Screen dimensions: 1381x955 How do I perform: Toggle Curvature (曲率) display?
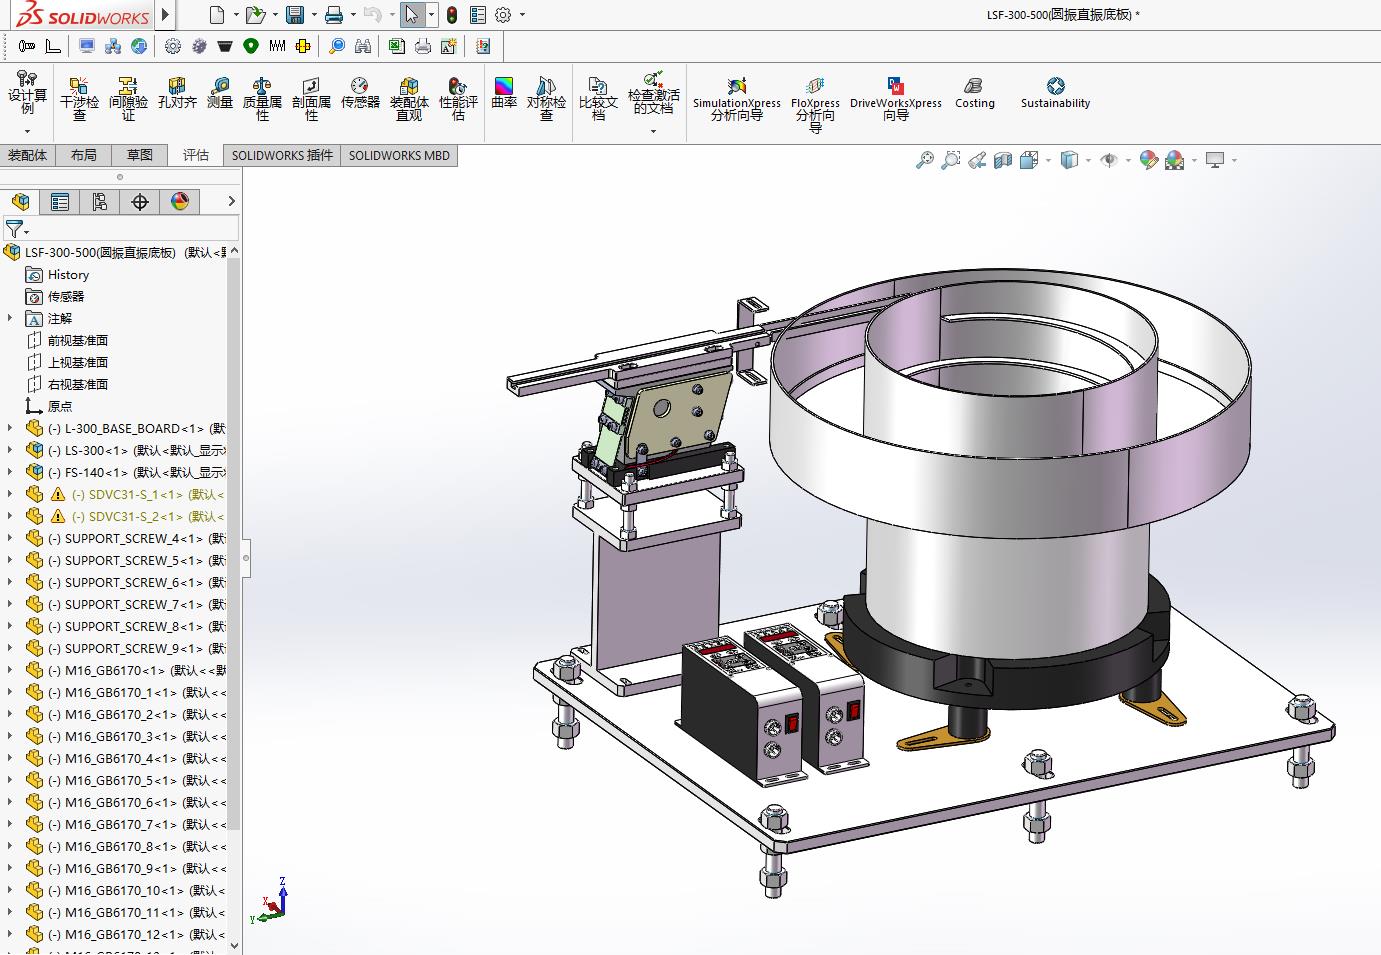coord(504,92)
